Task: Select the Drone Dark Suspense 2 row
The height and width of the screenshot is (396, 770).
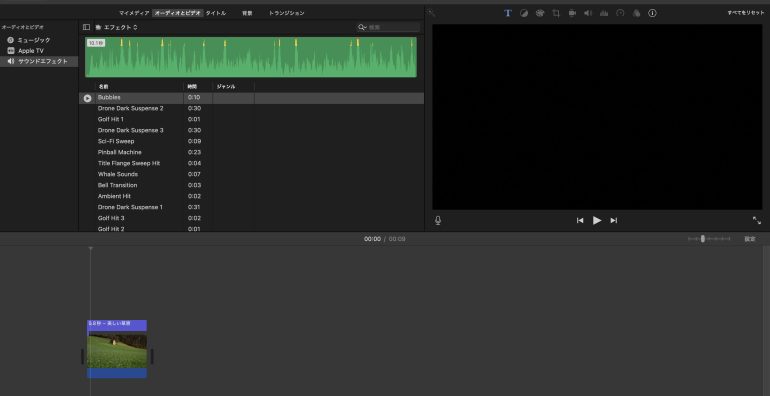Action: 251,109
